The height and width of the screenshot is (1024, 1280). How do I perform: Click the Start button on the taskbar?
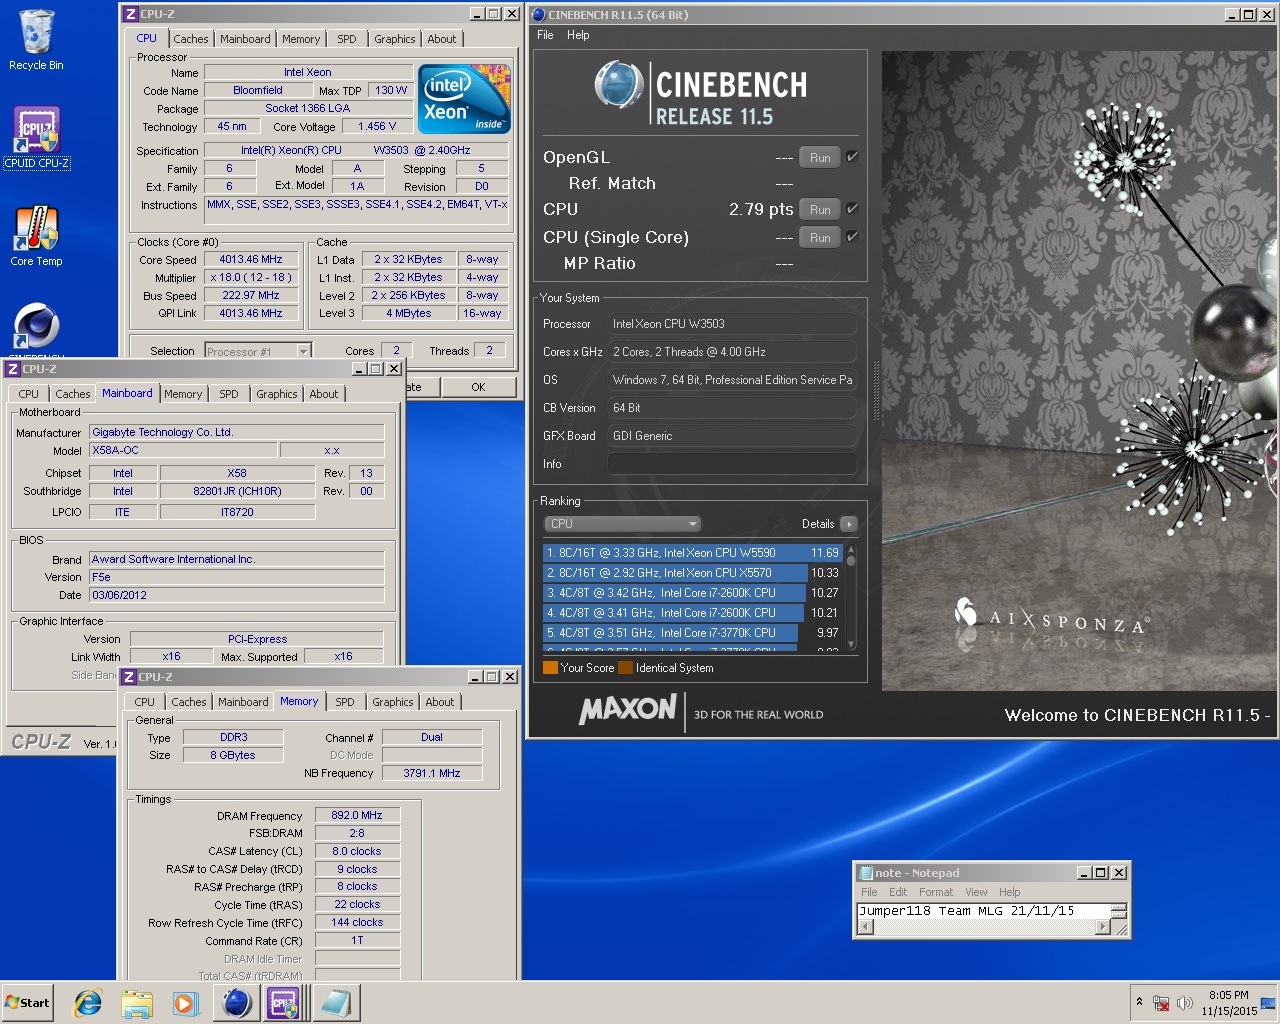click(x=28, y=1003)
